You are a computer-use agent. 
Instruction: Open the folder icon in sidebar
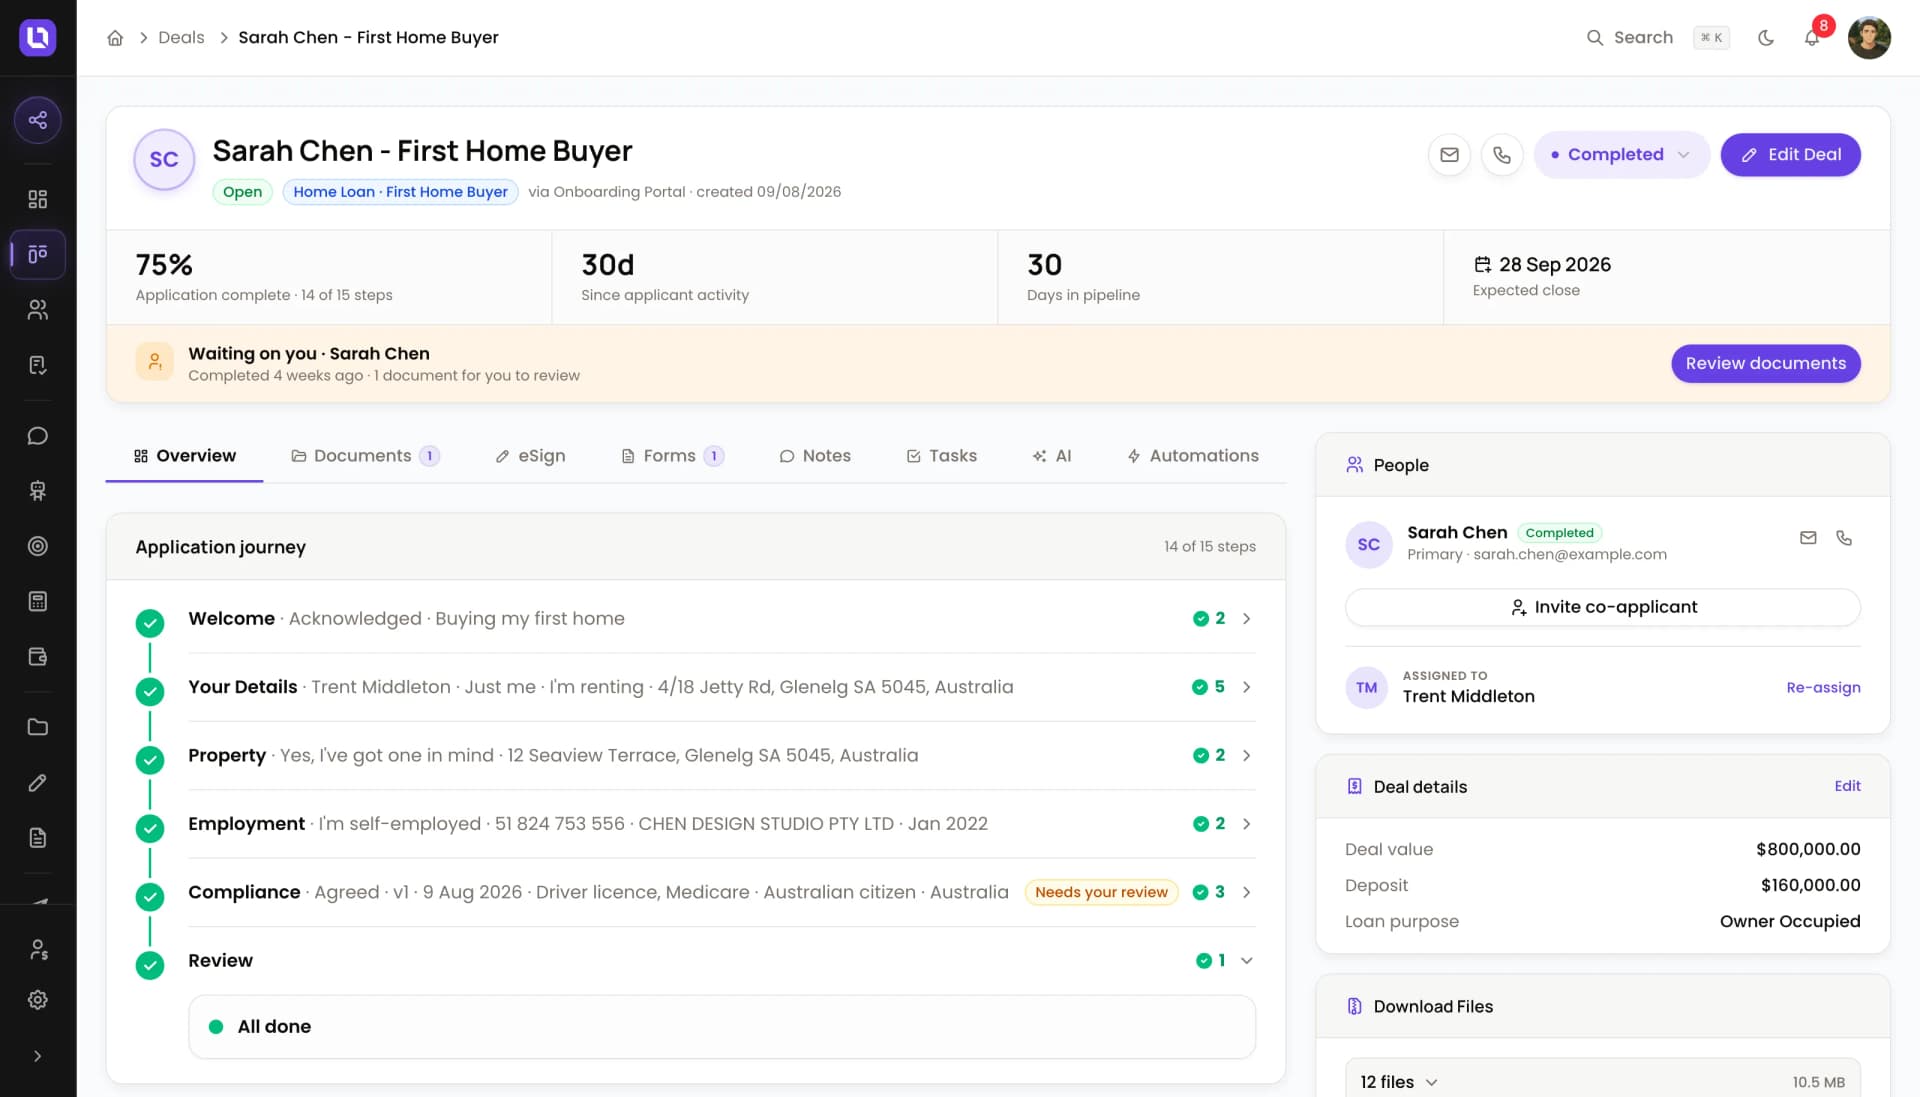coord(38,727)
